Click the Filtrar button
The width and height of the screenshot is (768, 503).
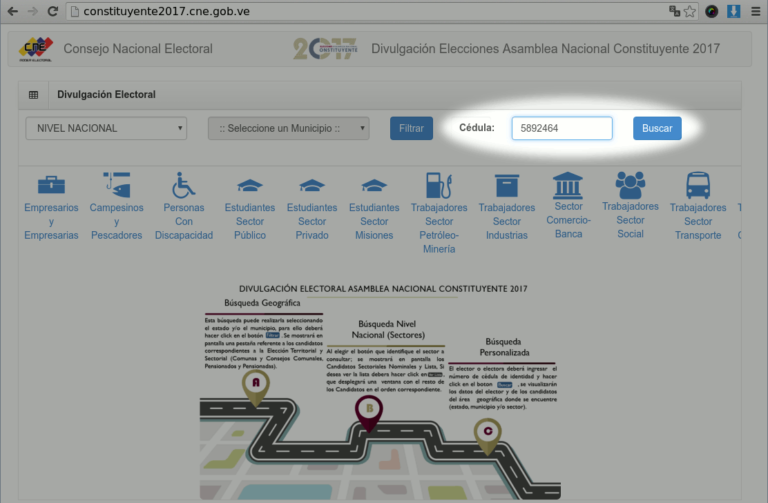pyautogui.click(x=411, y=128)
